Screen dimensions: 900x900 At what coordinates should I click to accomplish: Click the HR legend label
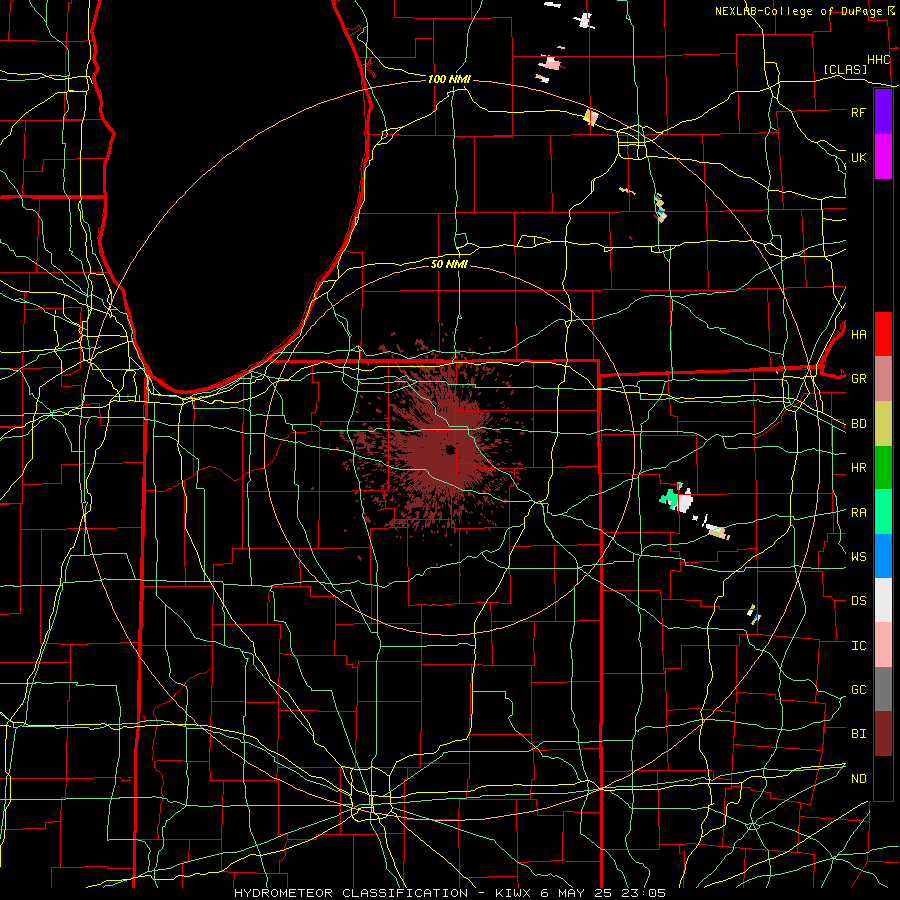tap(858, 468)
